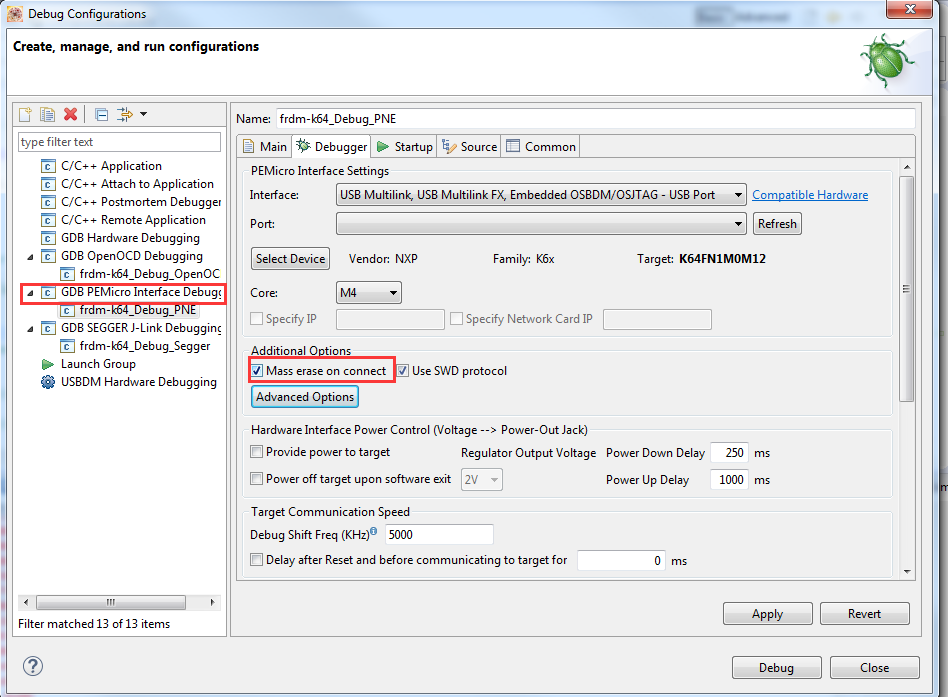Toggle Specify Network Card IP checkbox
Image resolution: width=948 pixels, height=697 pixels.
pyautogui.click(x=456, y=319)
